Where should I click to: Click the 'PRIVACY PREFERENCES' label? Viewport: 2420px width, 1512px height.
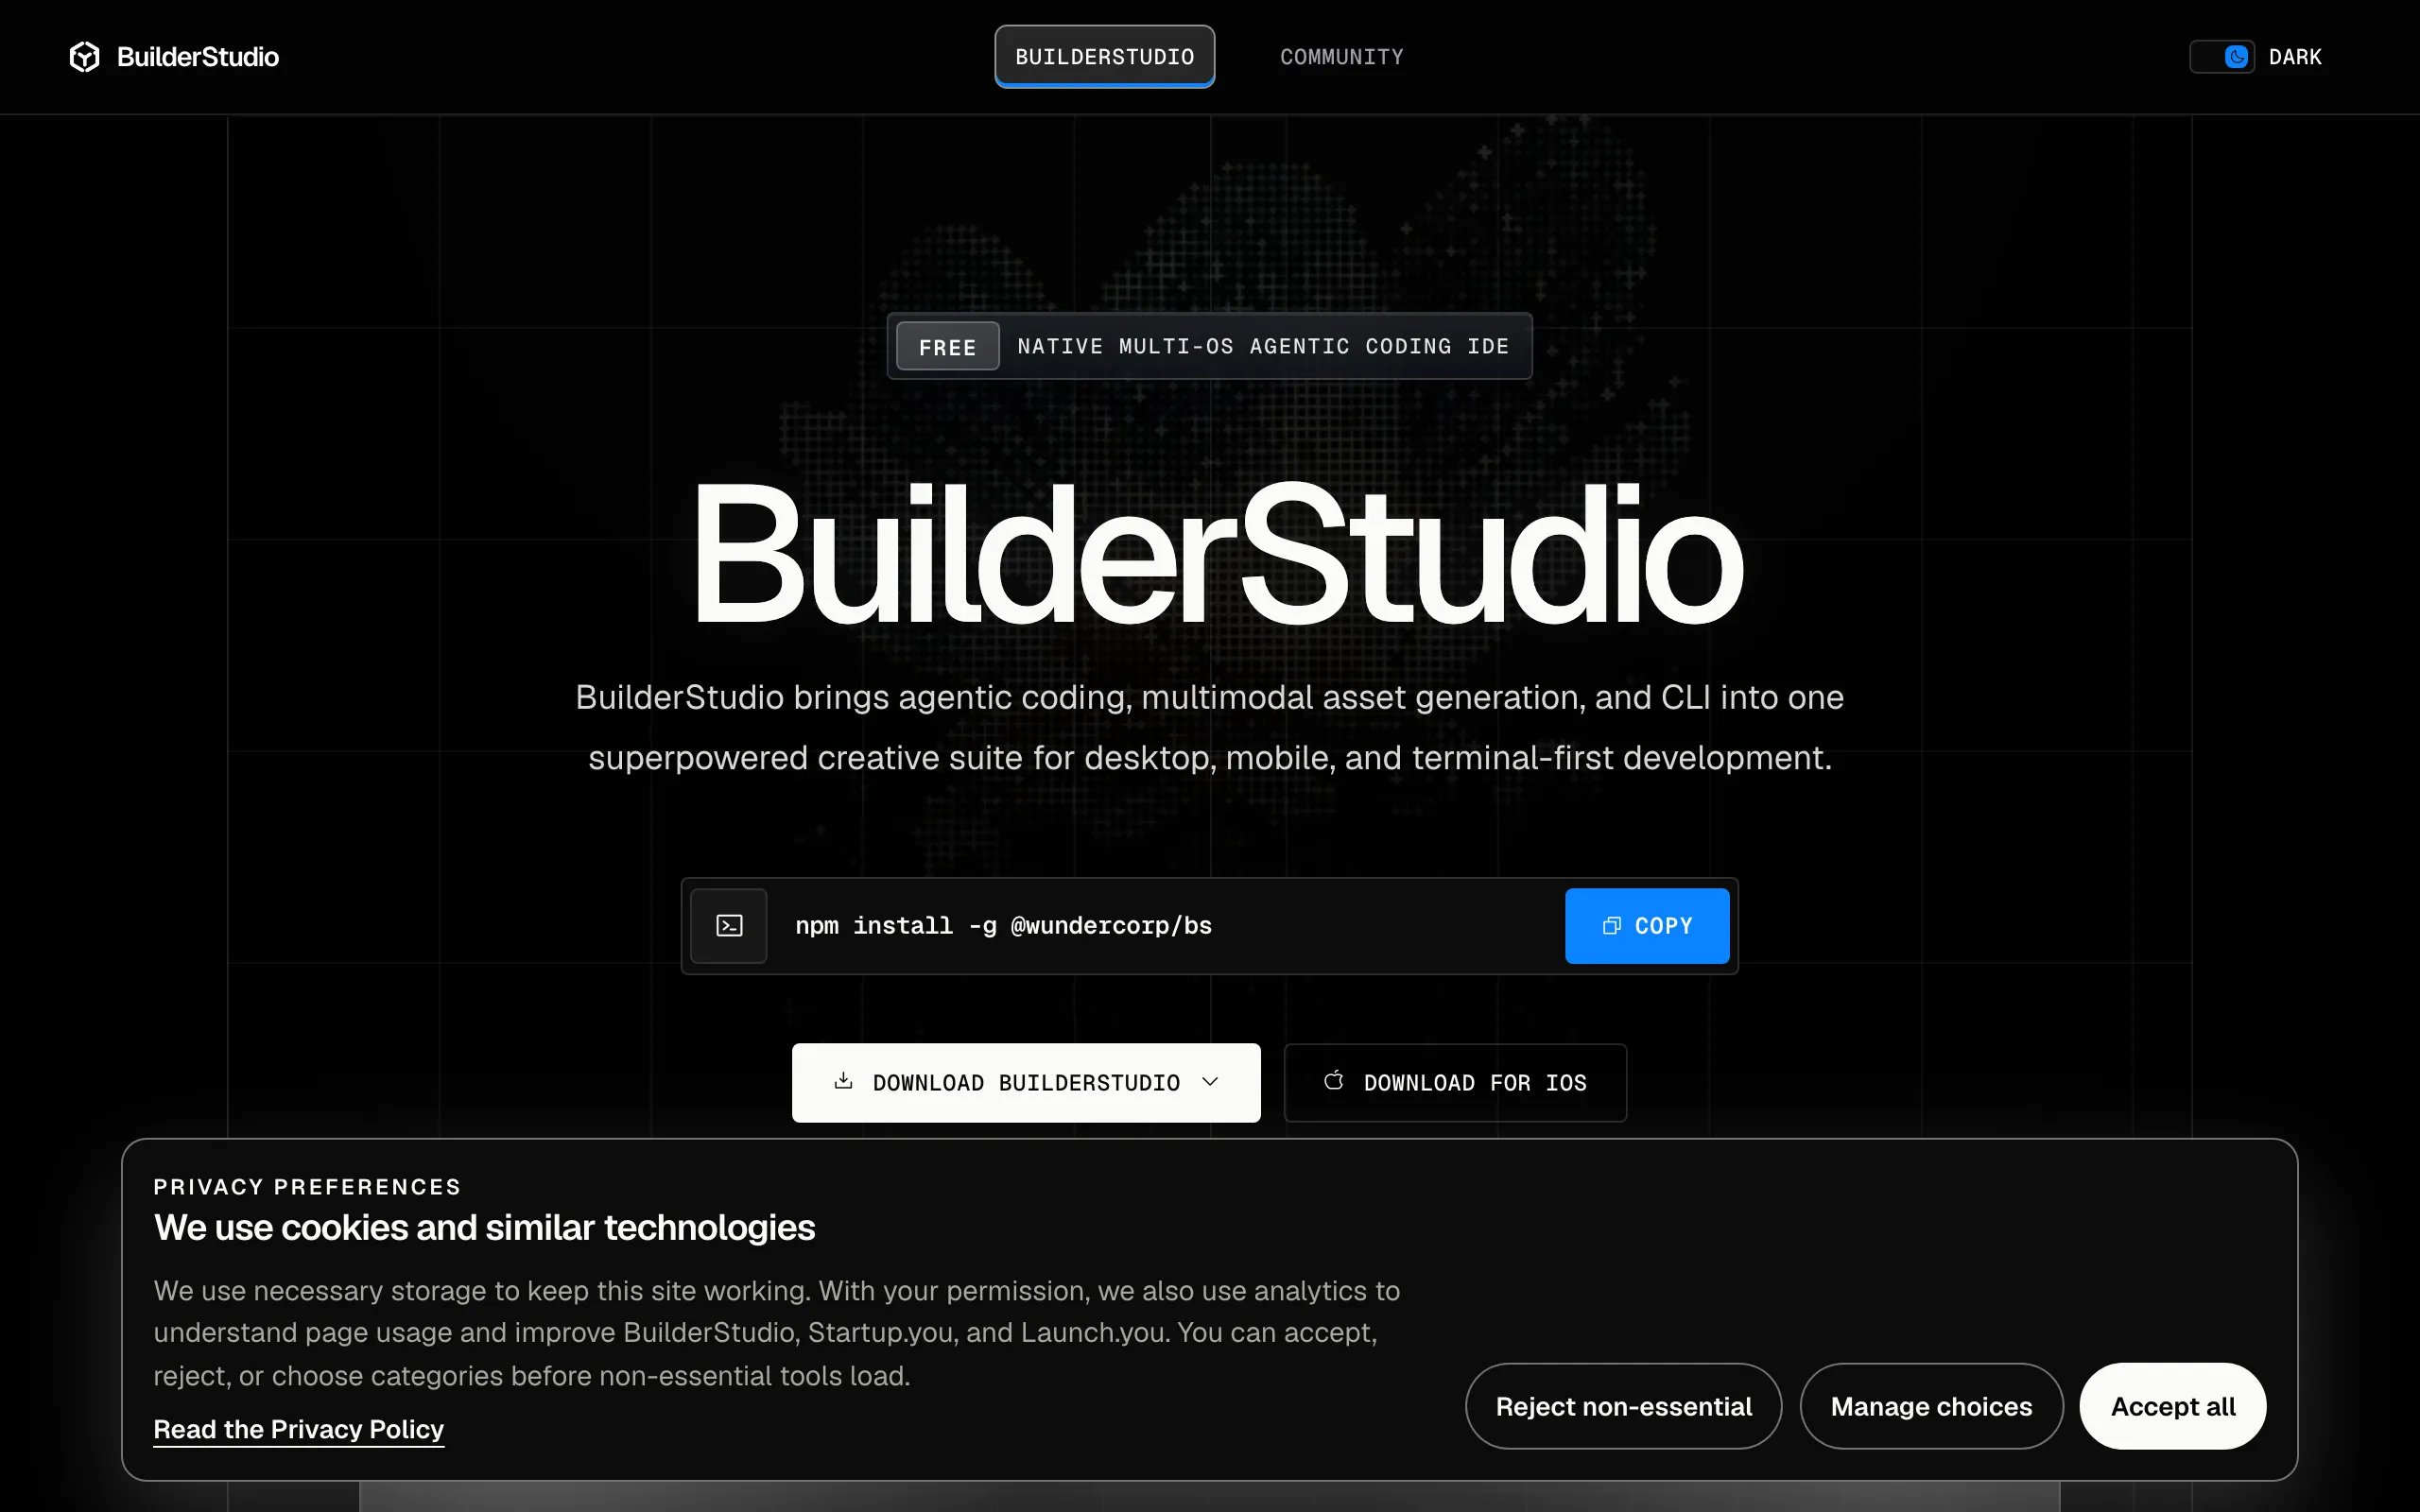pyautogui.click(x=307, y=1187)
